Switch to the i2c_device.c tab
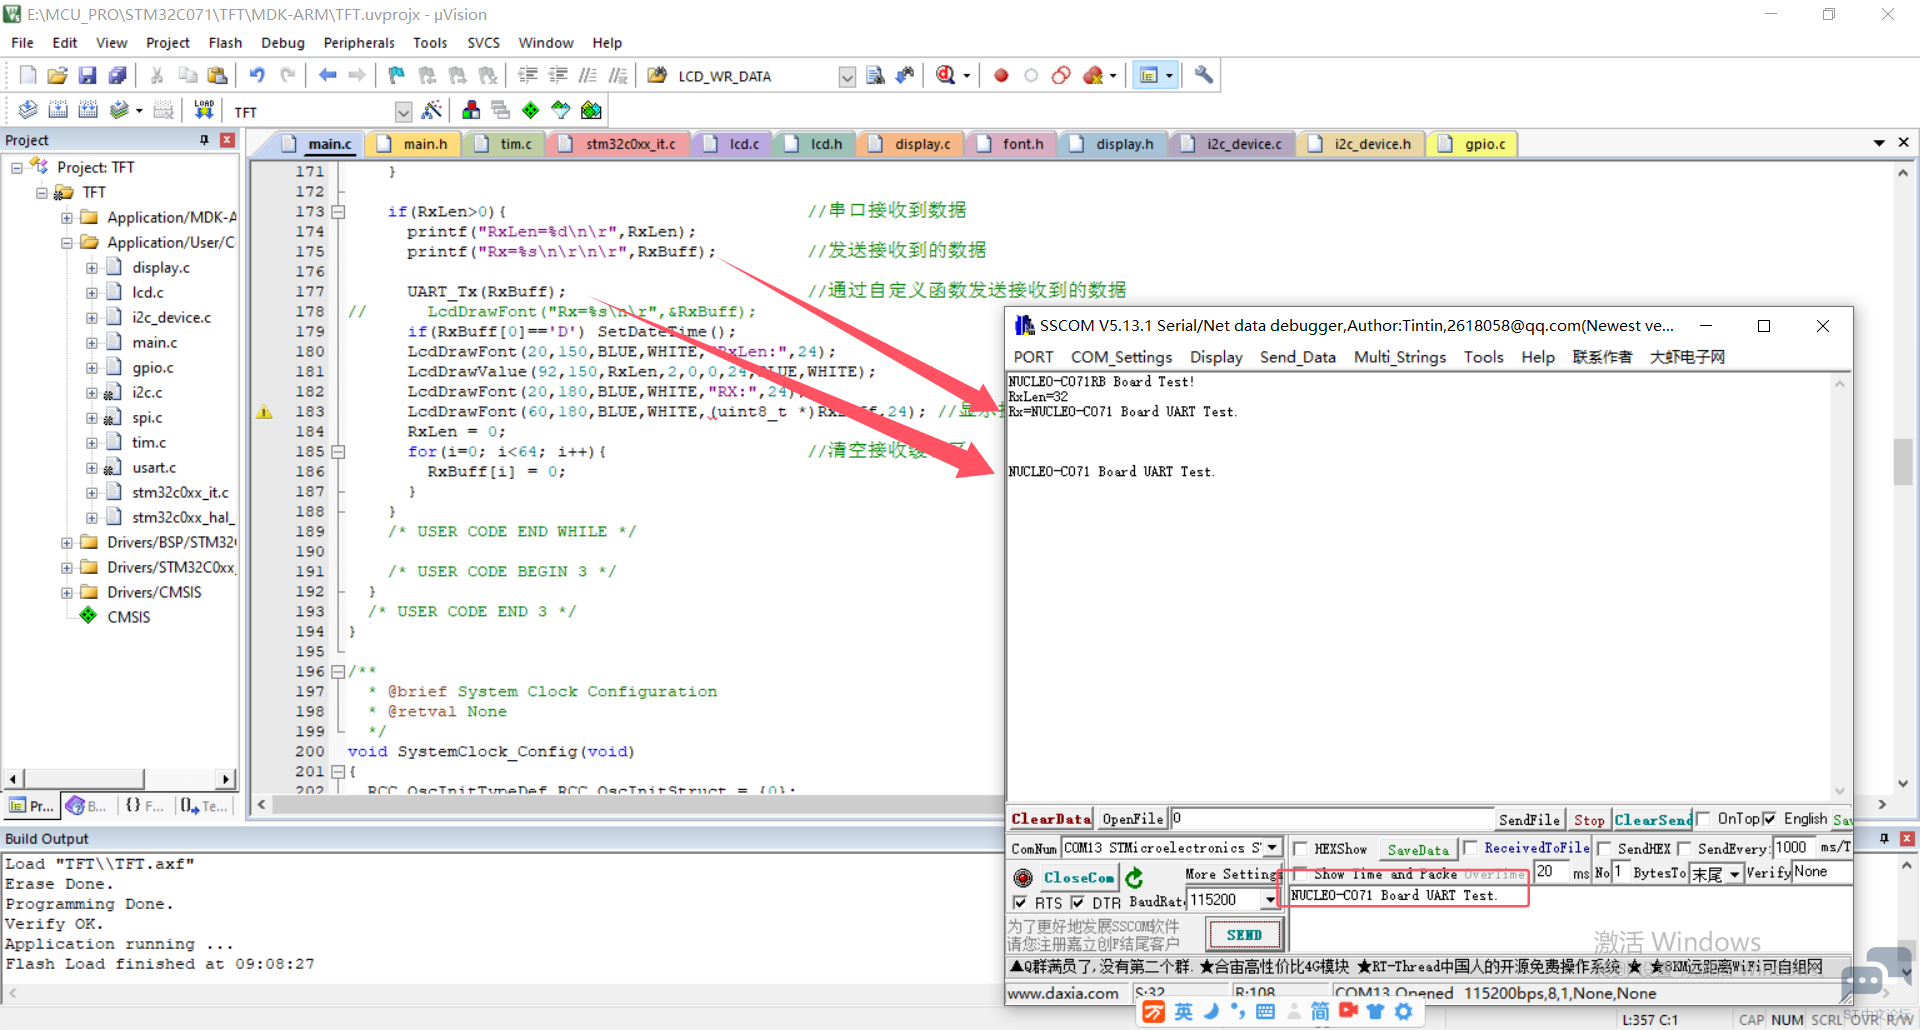 1235,144
